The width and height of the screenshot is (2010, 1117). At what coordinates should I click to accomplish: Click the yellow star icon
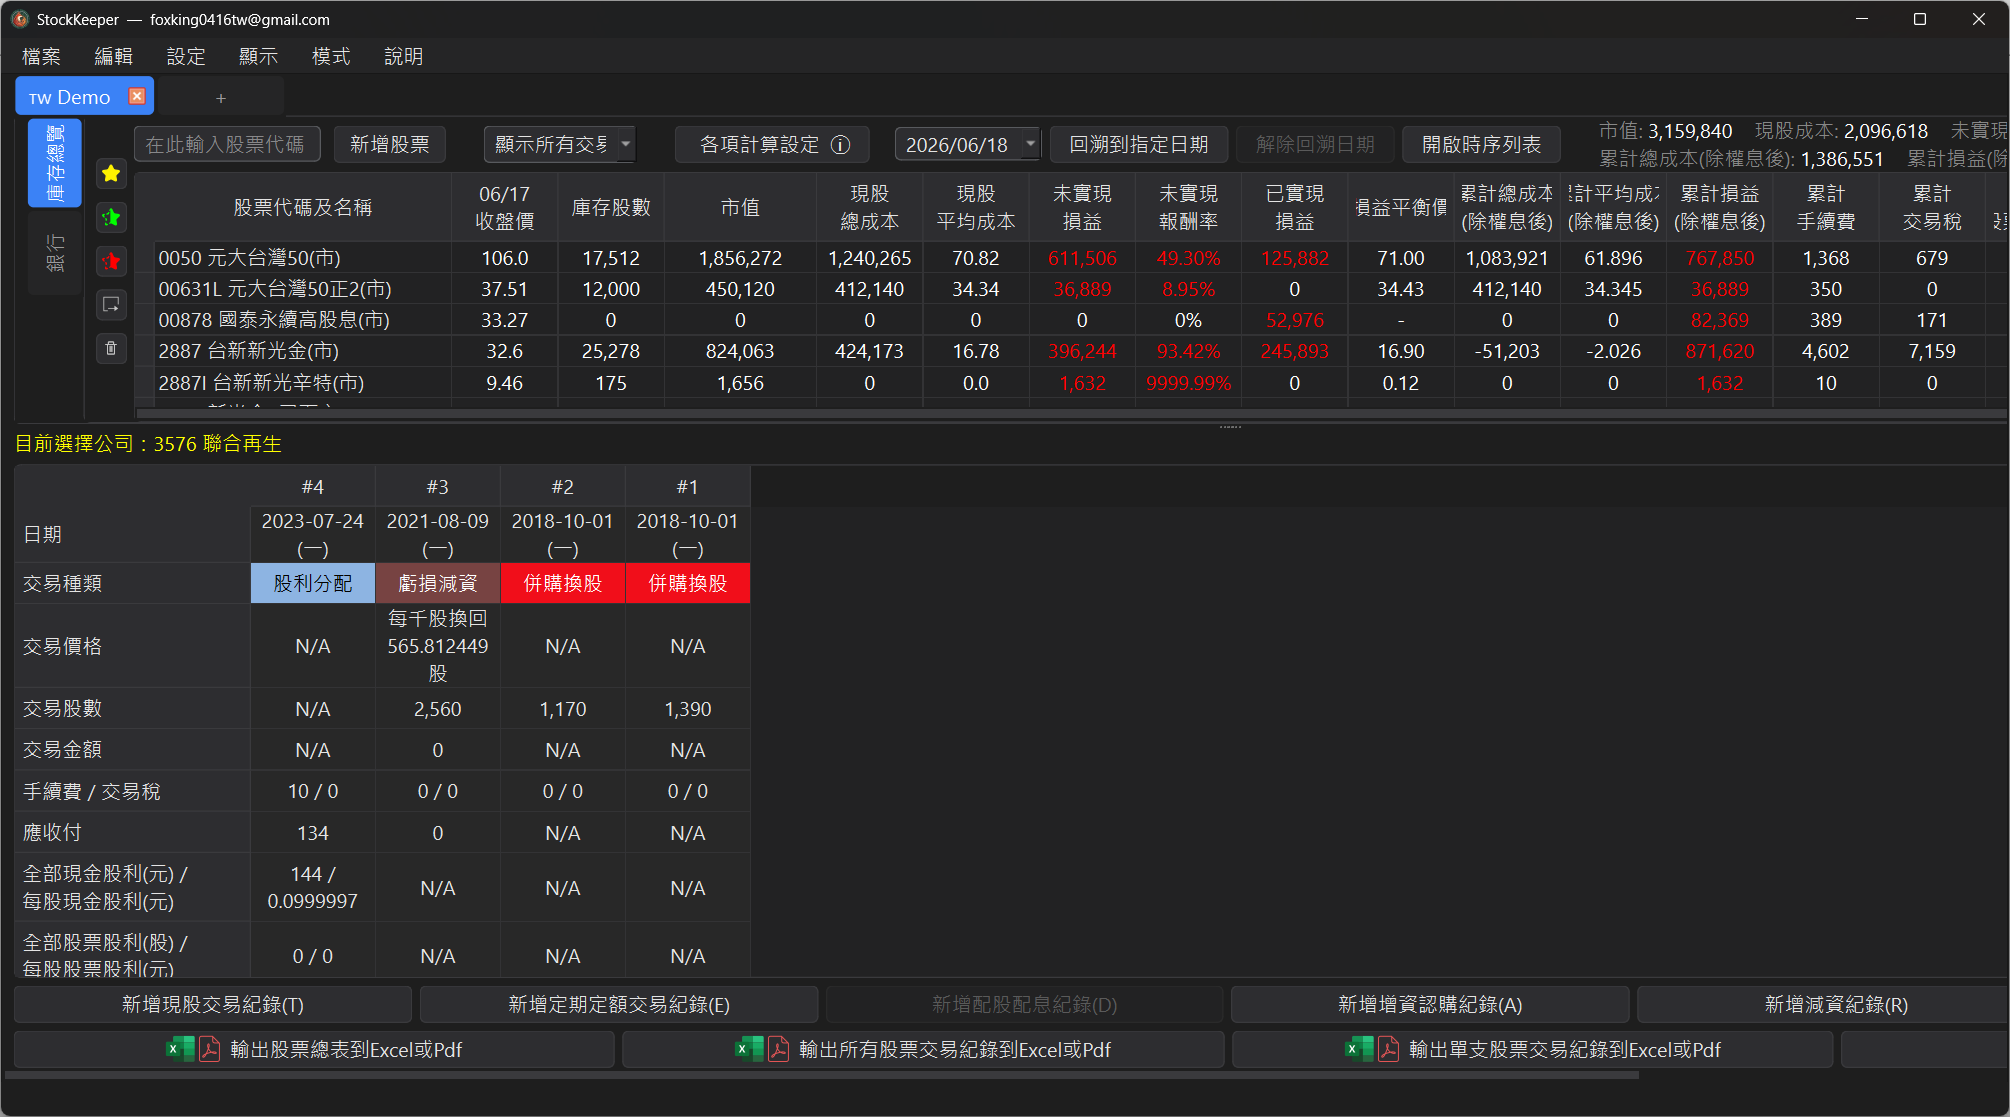coord(111,174)
